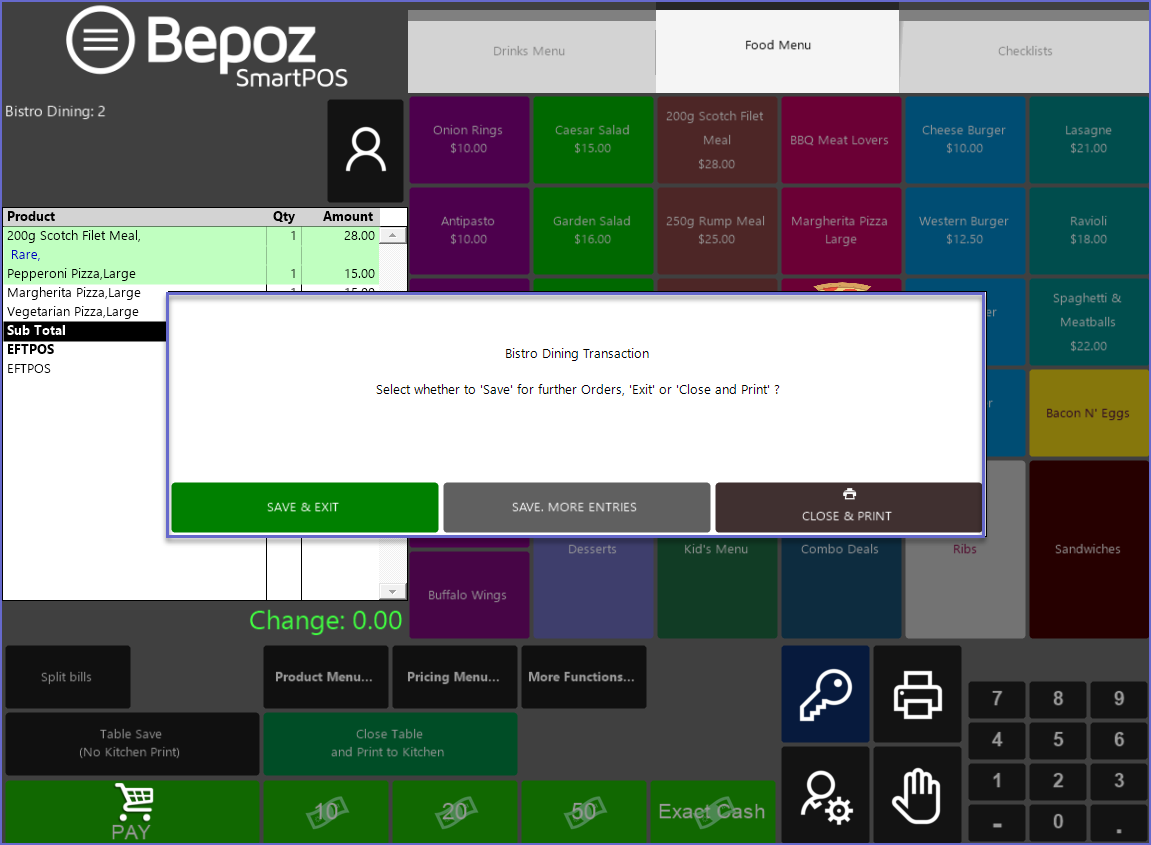
Task: Click the key icon button
Action: [x=825, y=694]
